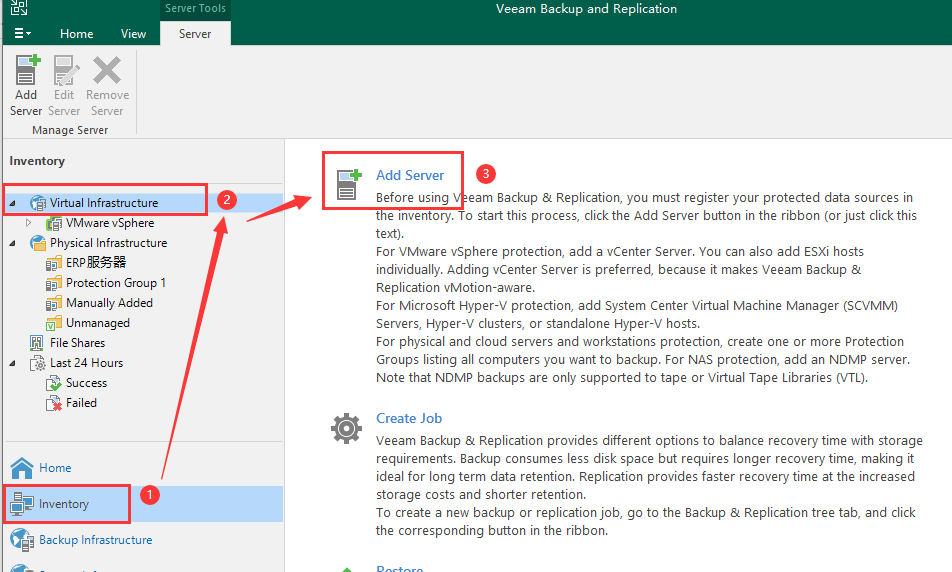This screenshot has width=952, height=572.
Task: Click the VMware vSphere node icon
Action: click(x=54, y=223)
